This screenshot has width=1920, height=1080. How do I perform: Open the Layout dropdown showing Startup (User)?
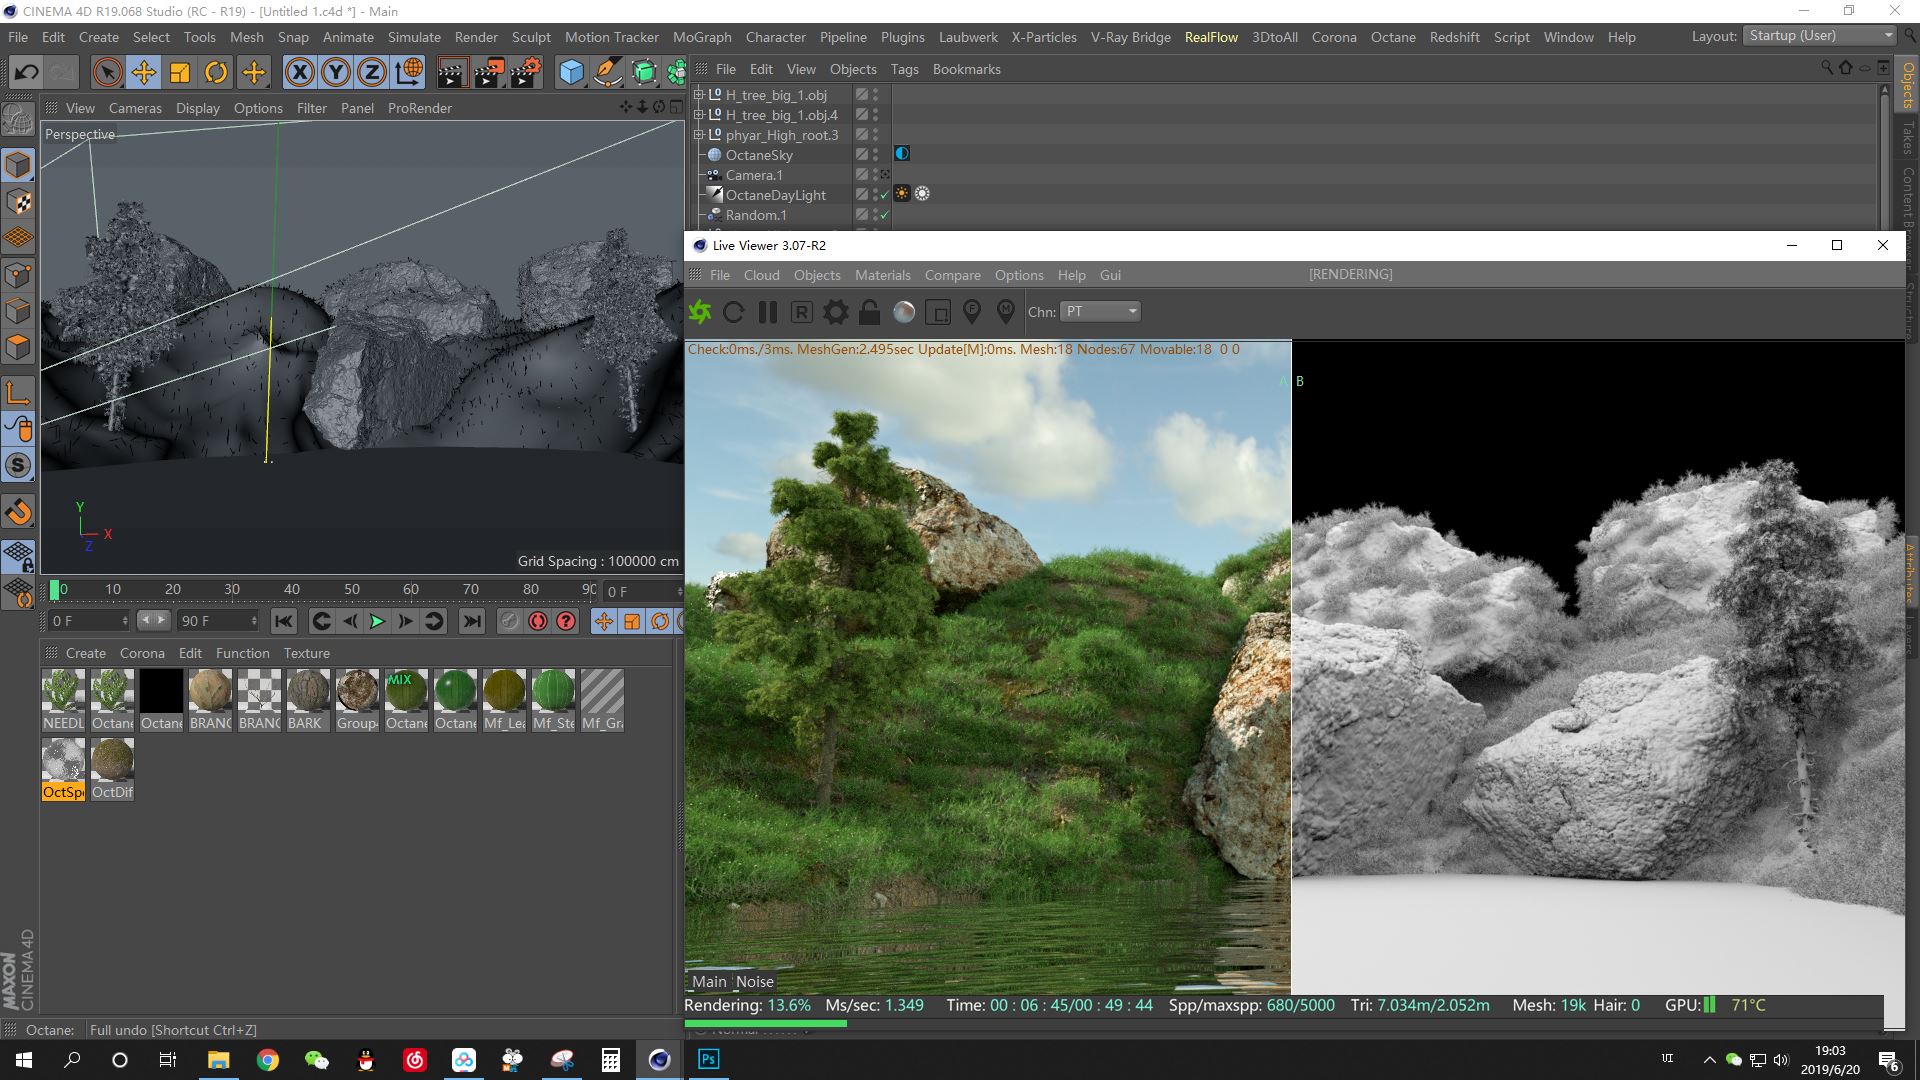(1818, 35)
